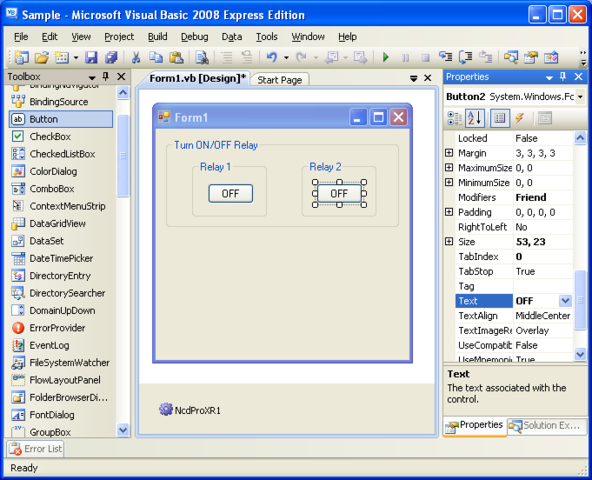
Task: Click the selected Relay 2 OFF button
Action: tap(339, 193)
